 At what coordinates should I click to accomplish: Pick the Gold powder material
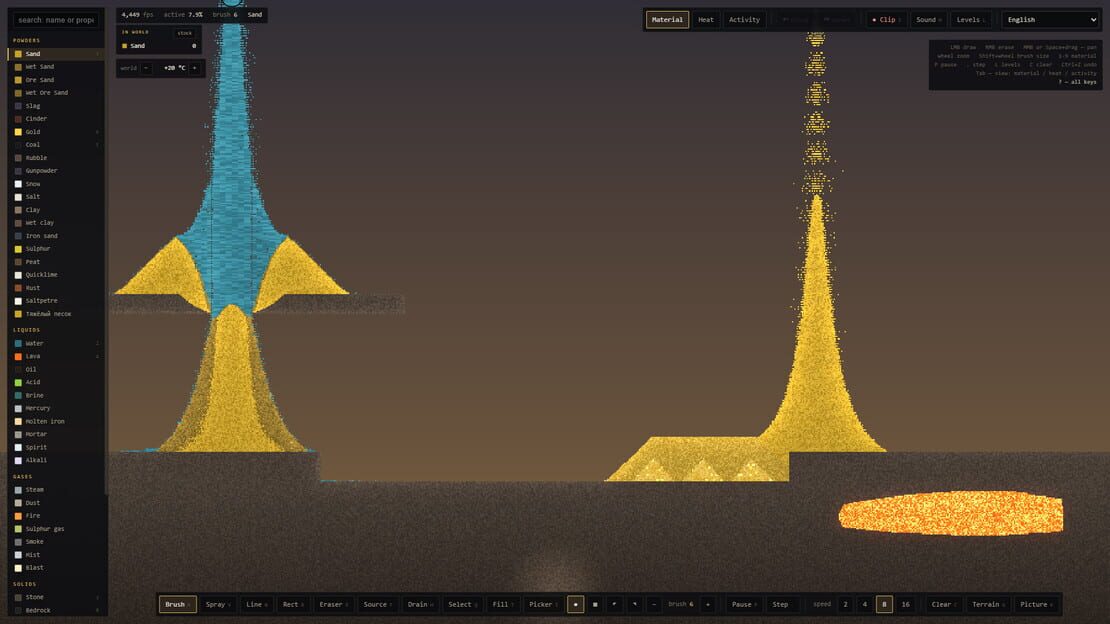(x=56, y=132)
